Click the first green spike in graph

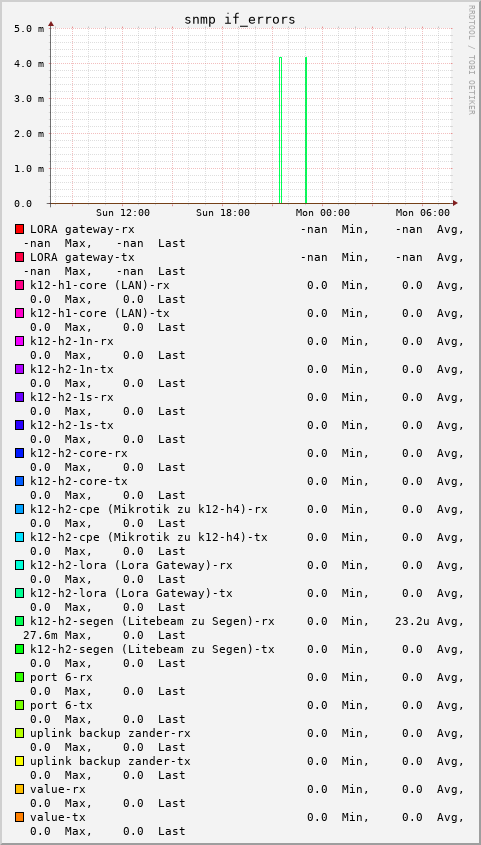point(281,130)
